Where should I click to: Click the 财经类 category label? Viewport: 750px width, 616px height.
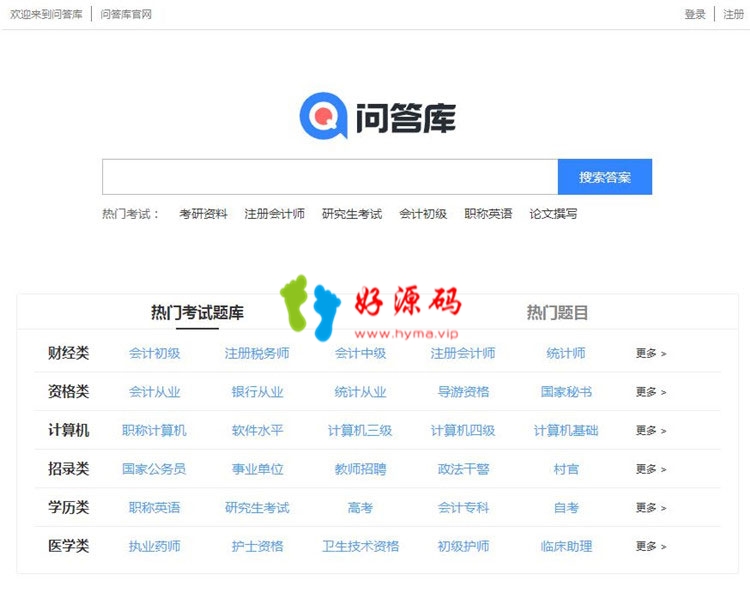click(x=68, y=353)
